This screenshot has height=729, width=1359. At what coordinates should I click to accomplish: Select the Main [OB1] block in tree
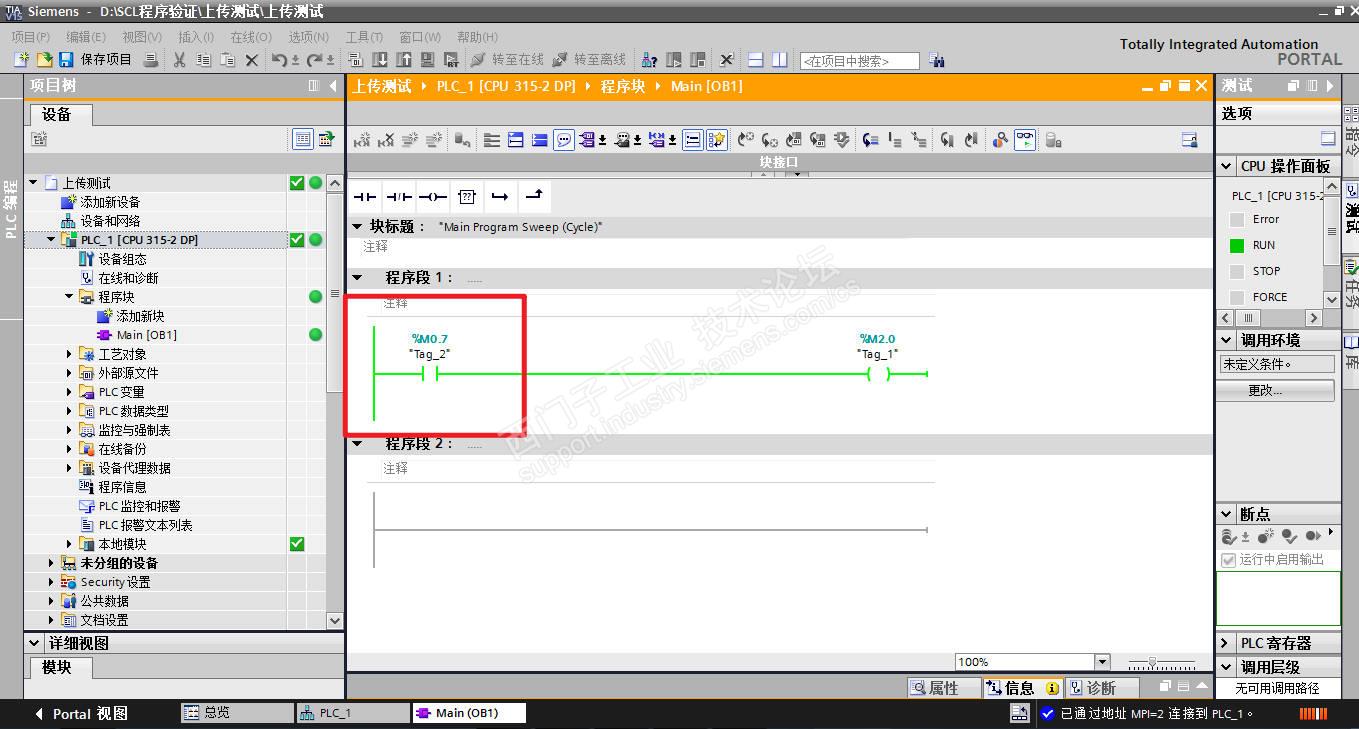pos(146,335)
